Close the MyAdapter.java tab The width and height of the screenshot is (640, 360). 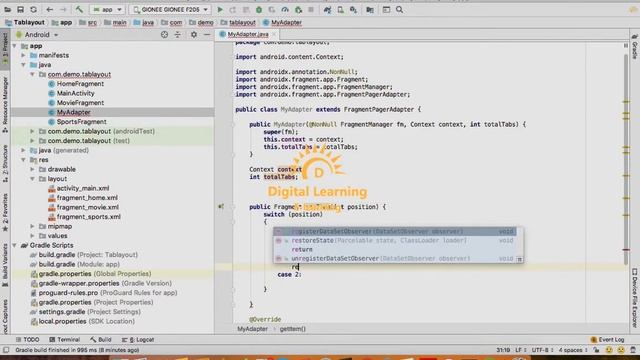pyautogui.click(x=274, y=34)
